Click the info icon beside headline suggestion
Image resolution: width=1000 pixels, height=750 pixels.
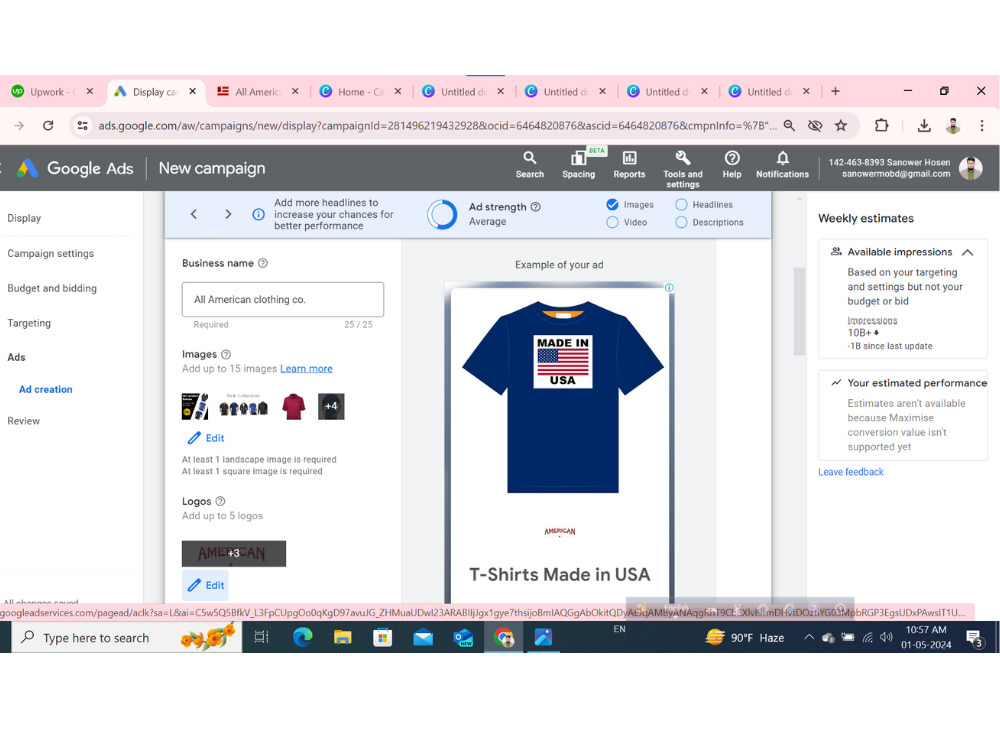click(x=258, y=214)
